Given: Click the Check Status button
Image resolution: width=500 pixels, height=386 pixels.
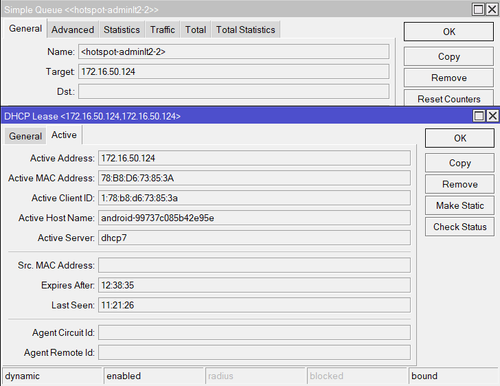Looking at the screenshot, I should tap(460, 227).
